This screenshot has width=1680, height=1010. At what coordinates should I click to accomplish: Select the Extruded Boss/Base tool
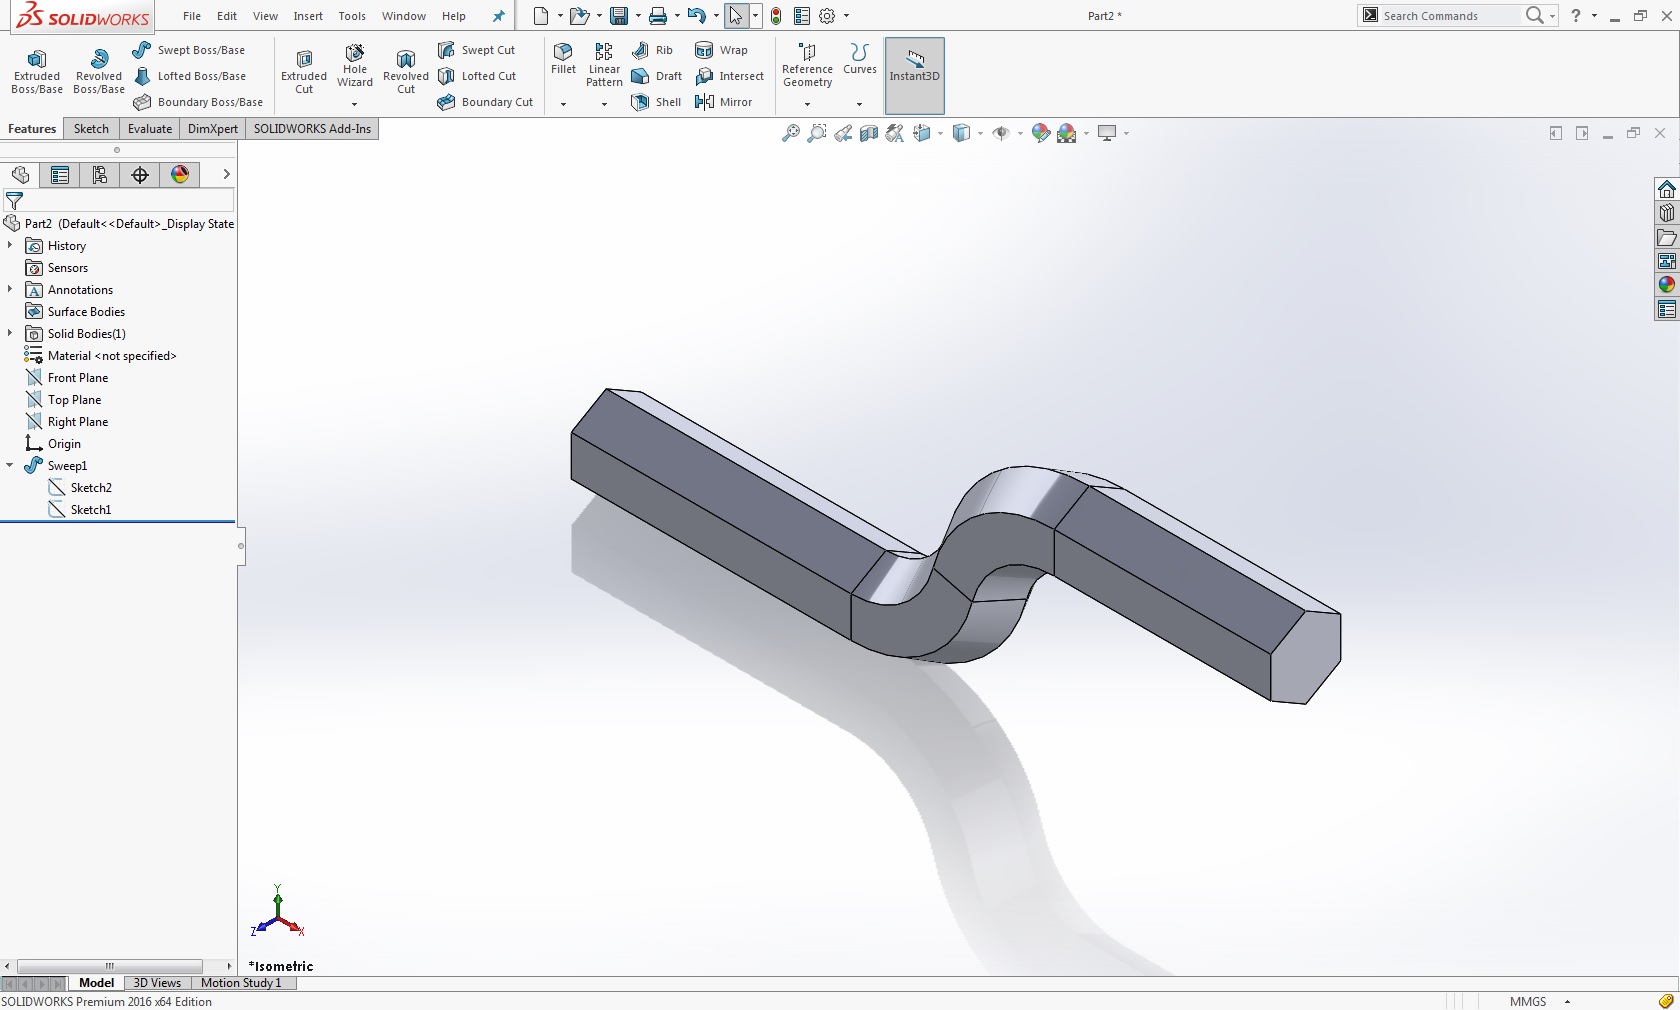[37, 71]
